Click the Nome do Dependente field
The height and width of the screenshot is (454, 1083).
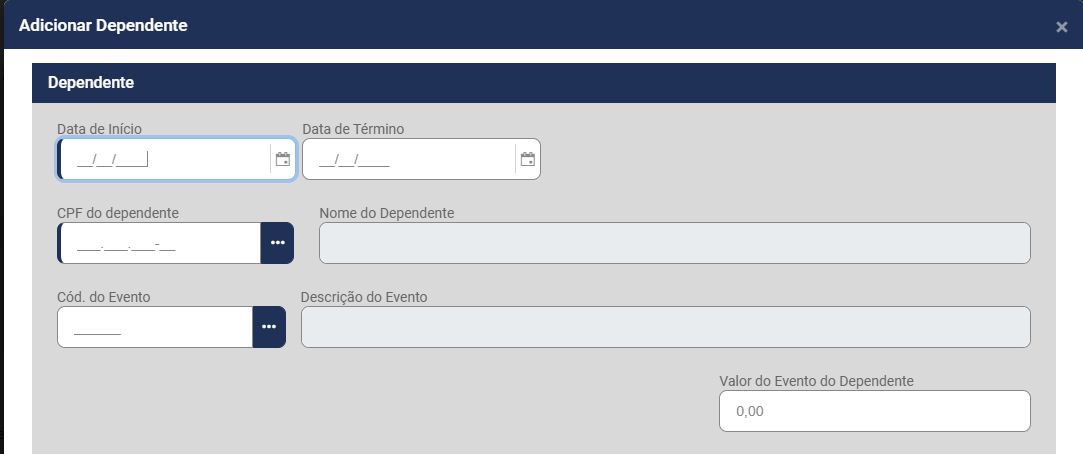pyautogui.click(x=674, y=243)
